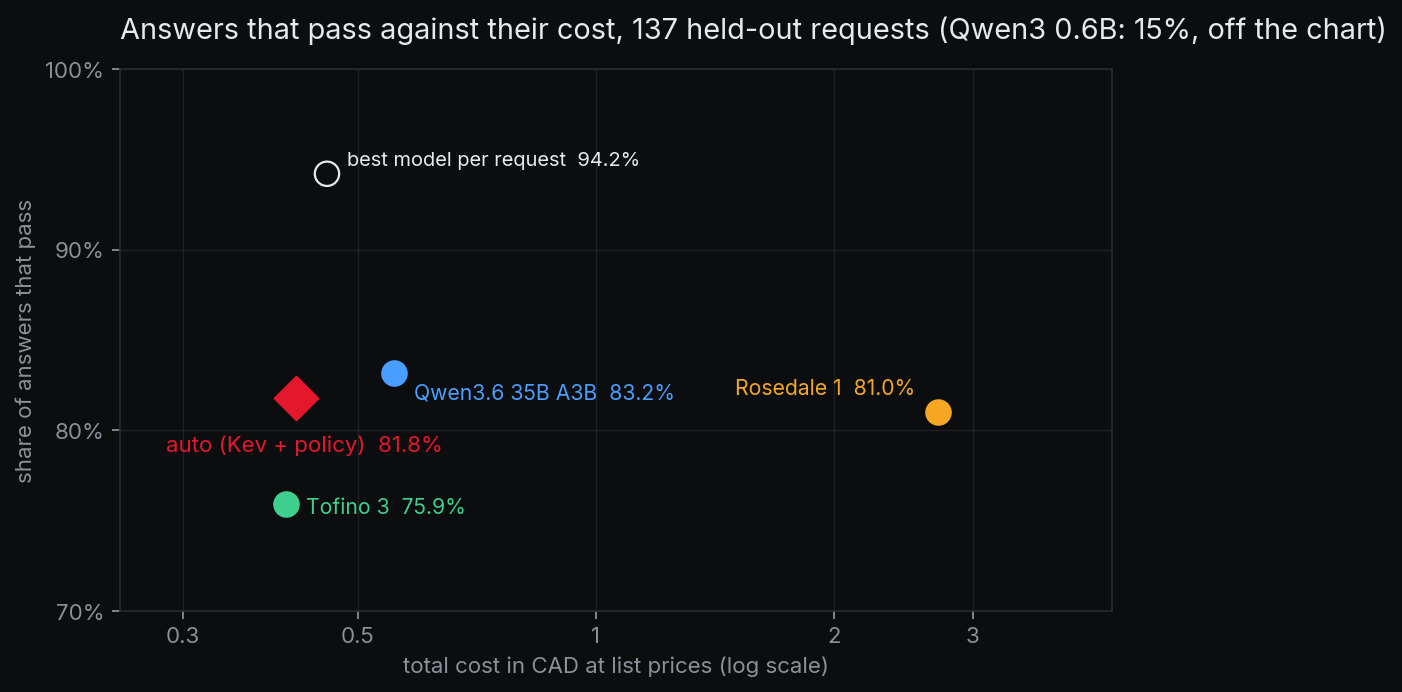This screenshot has height=692, width=1402.
Task: Click the 70% y-axis tick label
Action: [x=80, y=611]
